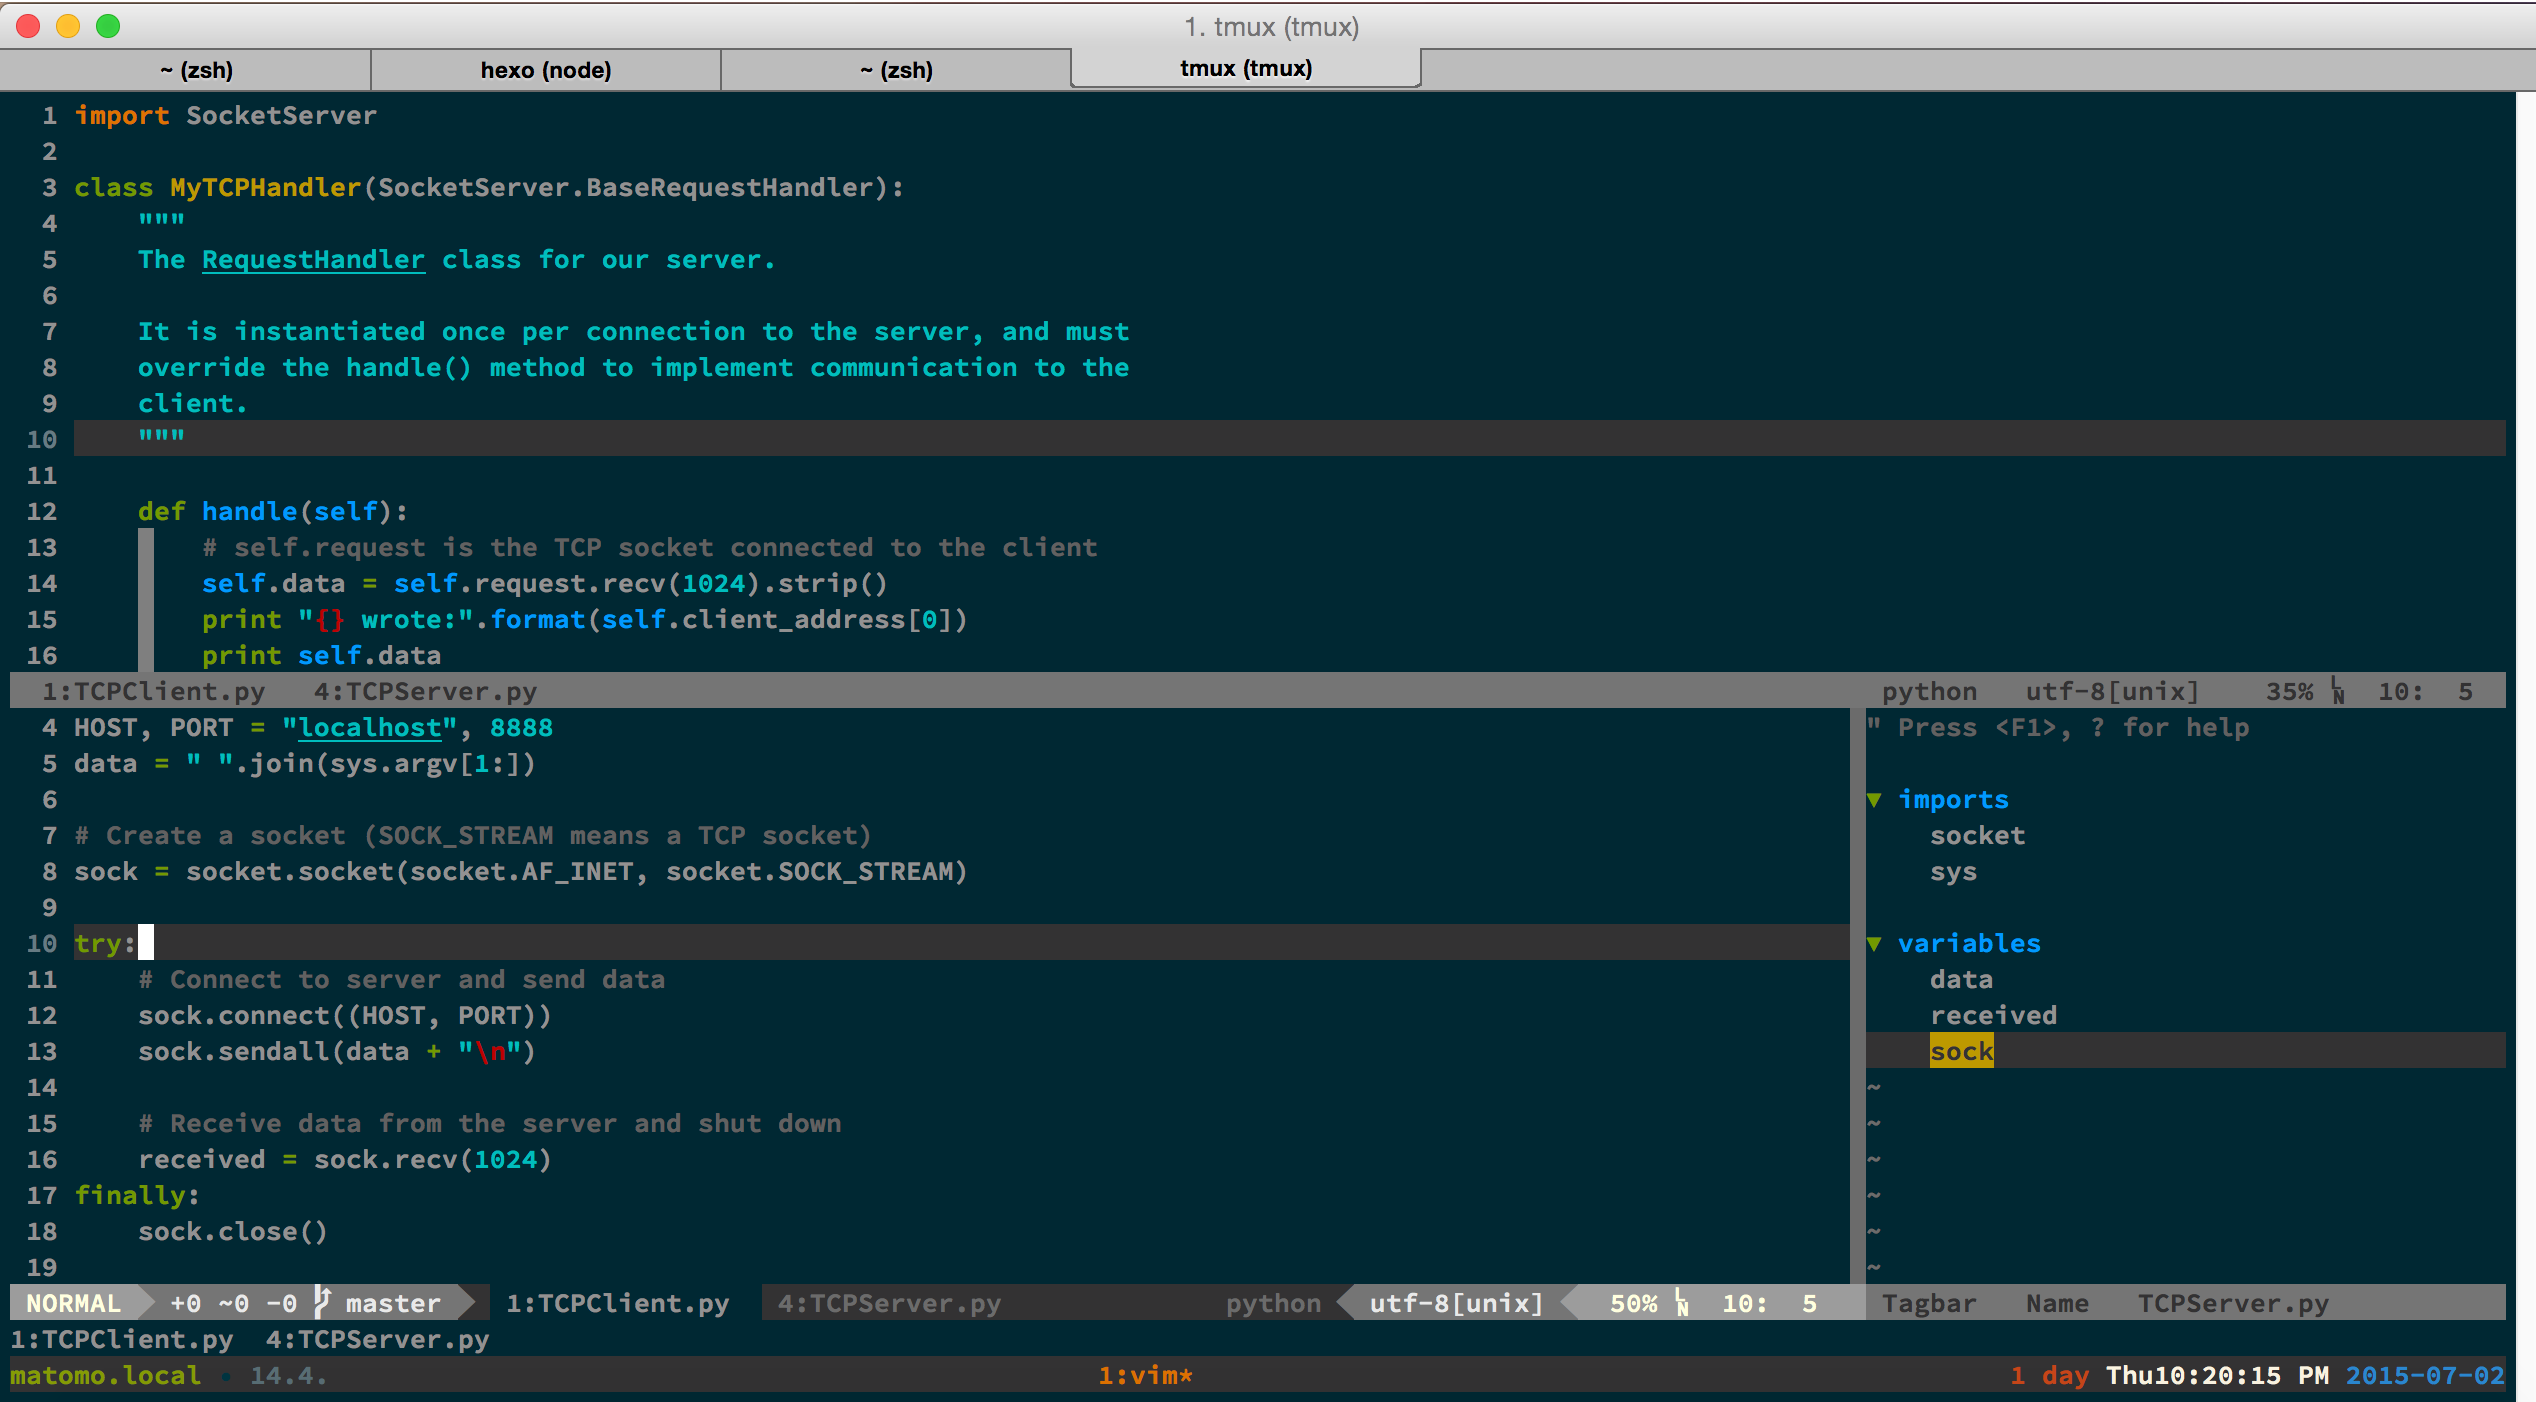Viewport: 2536px width, 1402px height.
Task: Click the NORMAL mode indicator
Action: (x=73, y=1303)
